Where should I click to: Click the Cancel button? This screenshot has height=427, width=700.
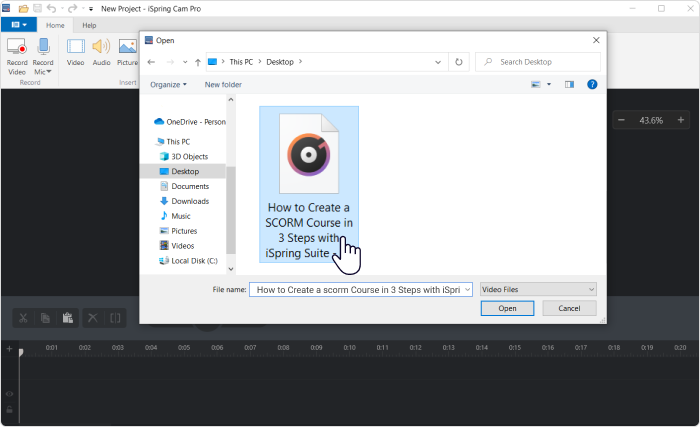(569, 308)
